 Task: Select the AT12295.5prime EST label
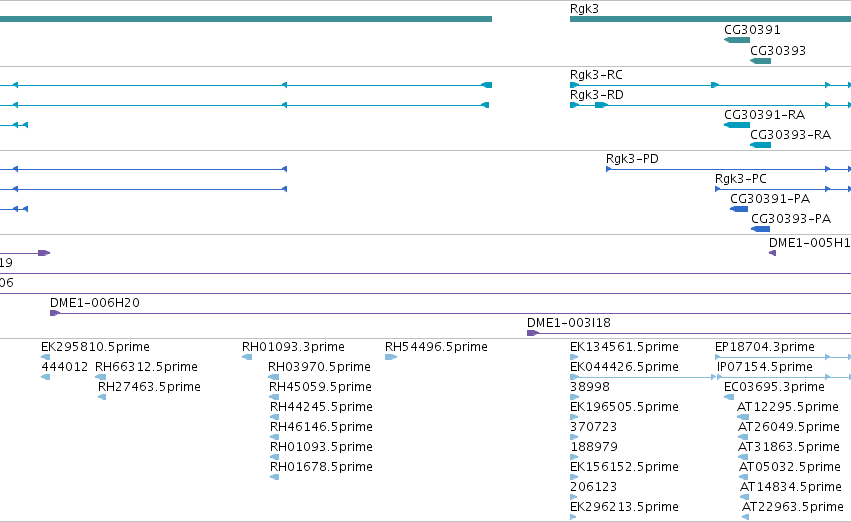(788, 406)
